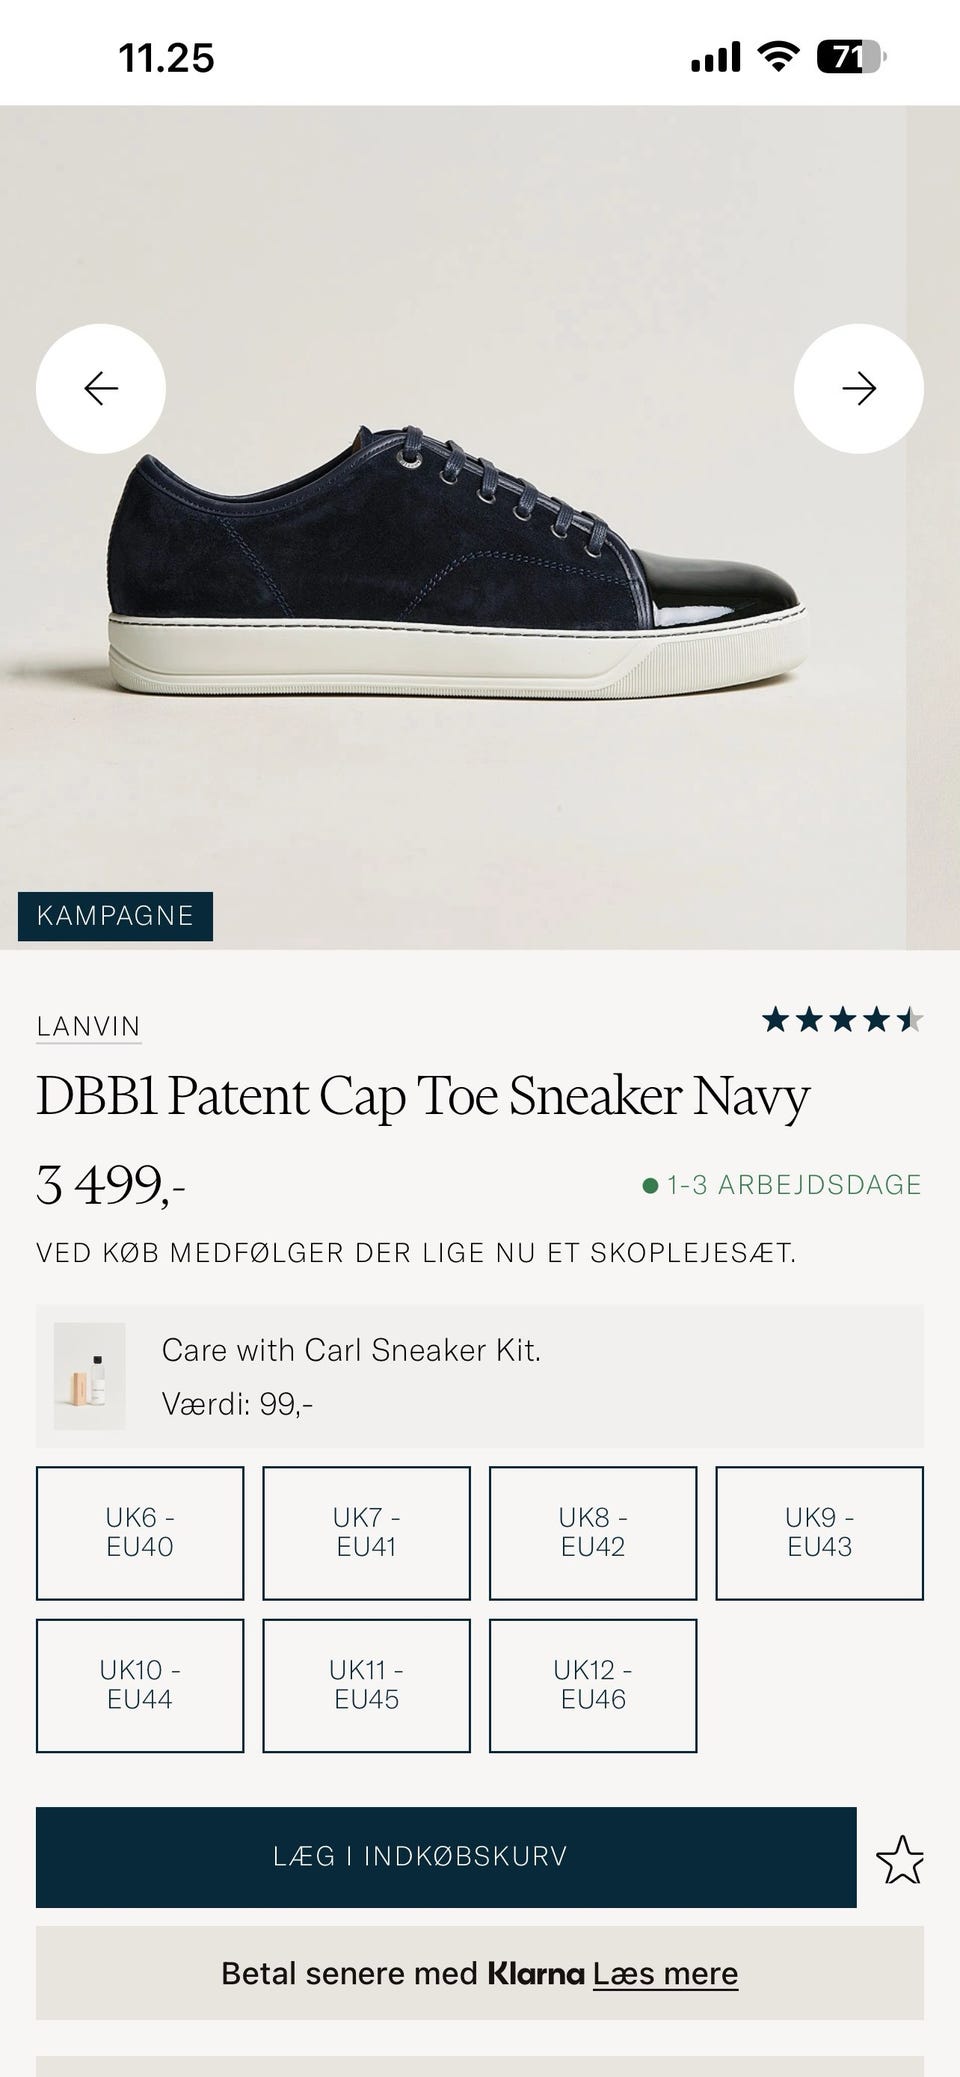Tap the Care with Carl kit thumbnail
960x2077 pixels.
point(90,1376)
